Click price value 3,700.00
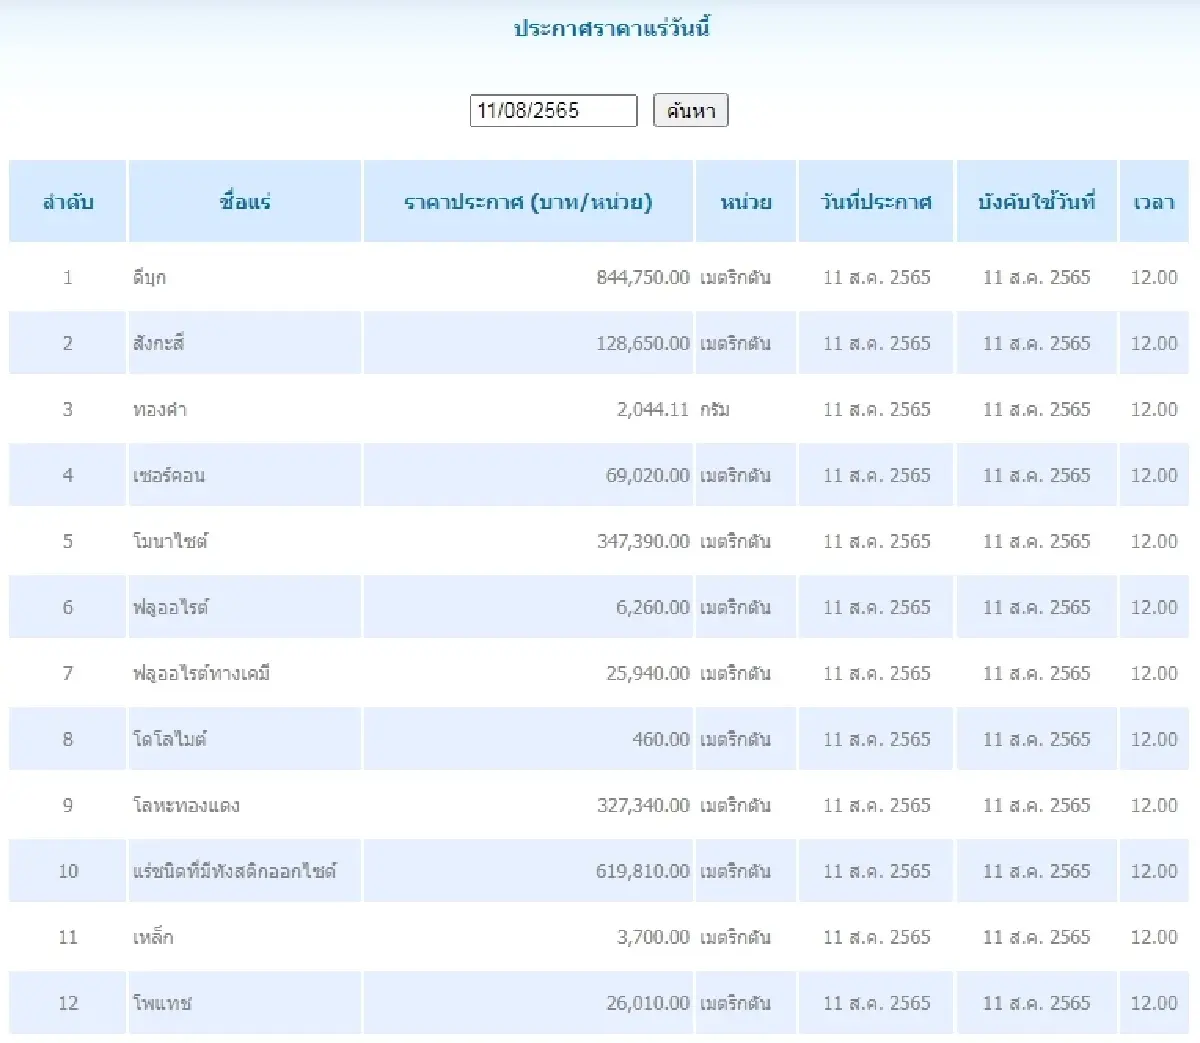1200x1043 pixels. pyautogui.click(x=653, y=937)
